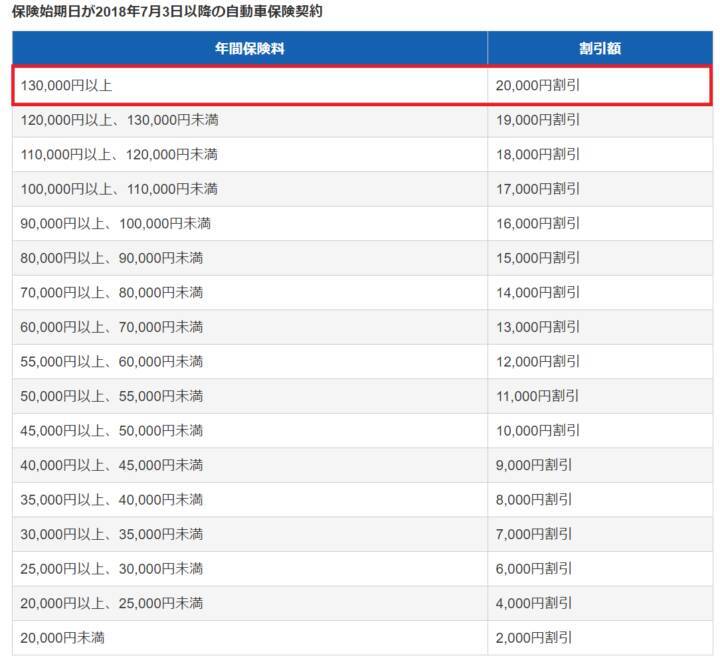Select 25,000円以上、30,000円未満 cell

(250, 569)
